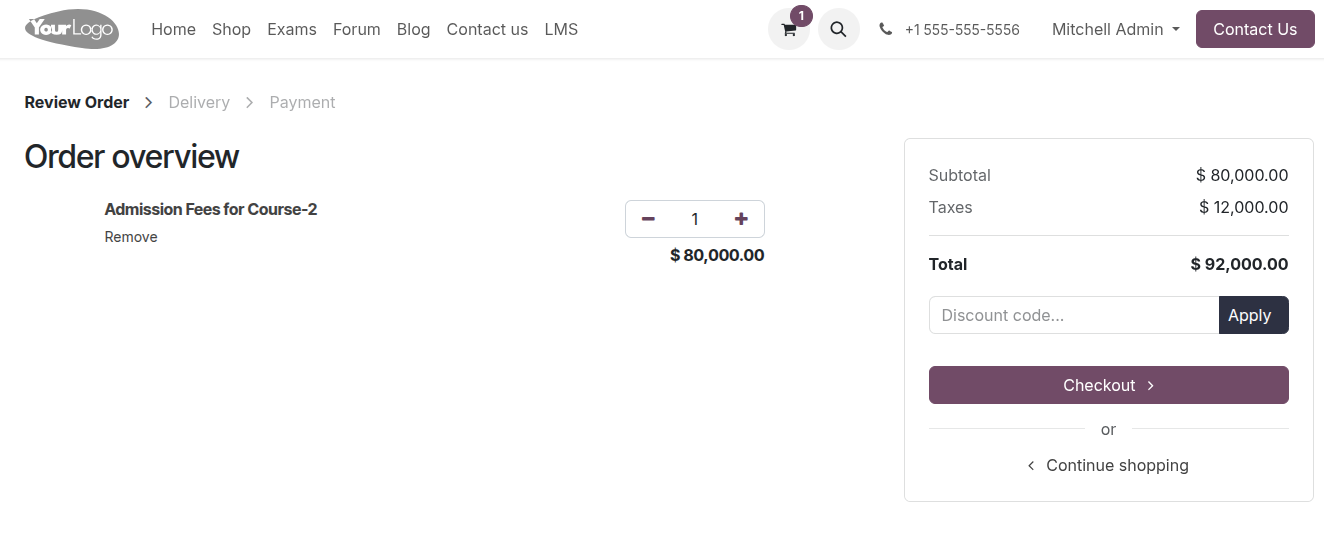Viewport: 1324px width, 534px height.
Task: Open the shopping cart icon
Action: point(789,29)
